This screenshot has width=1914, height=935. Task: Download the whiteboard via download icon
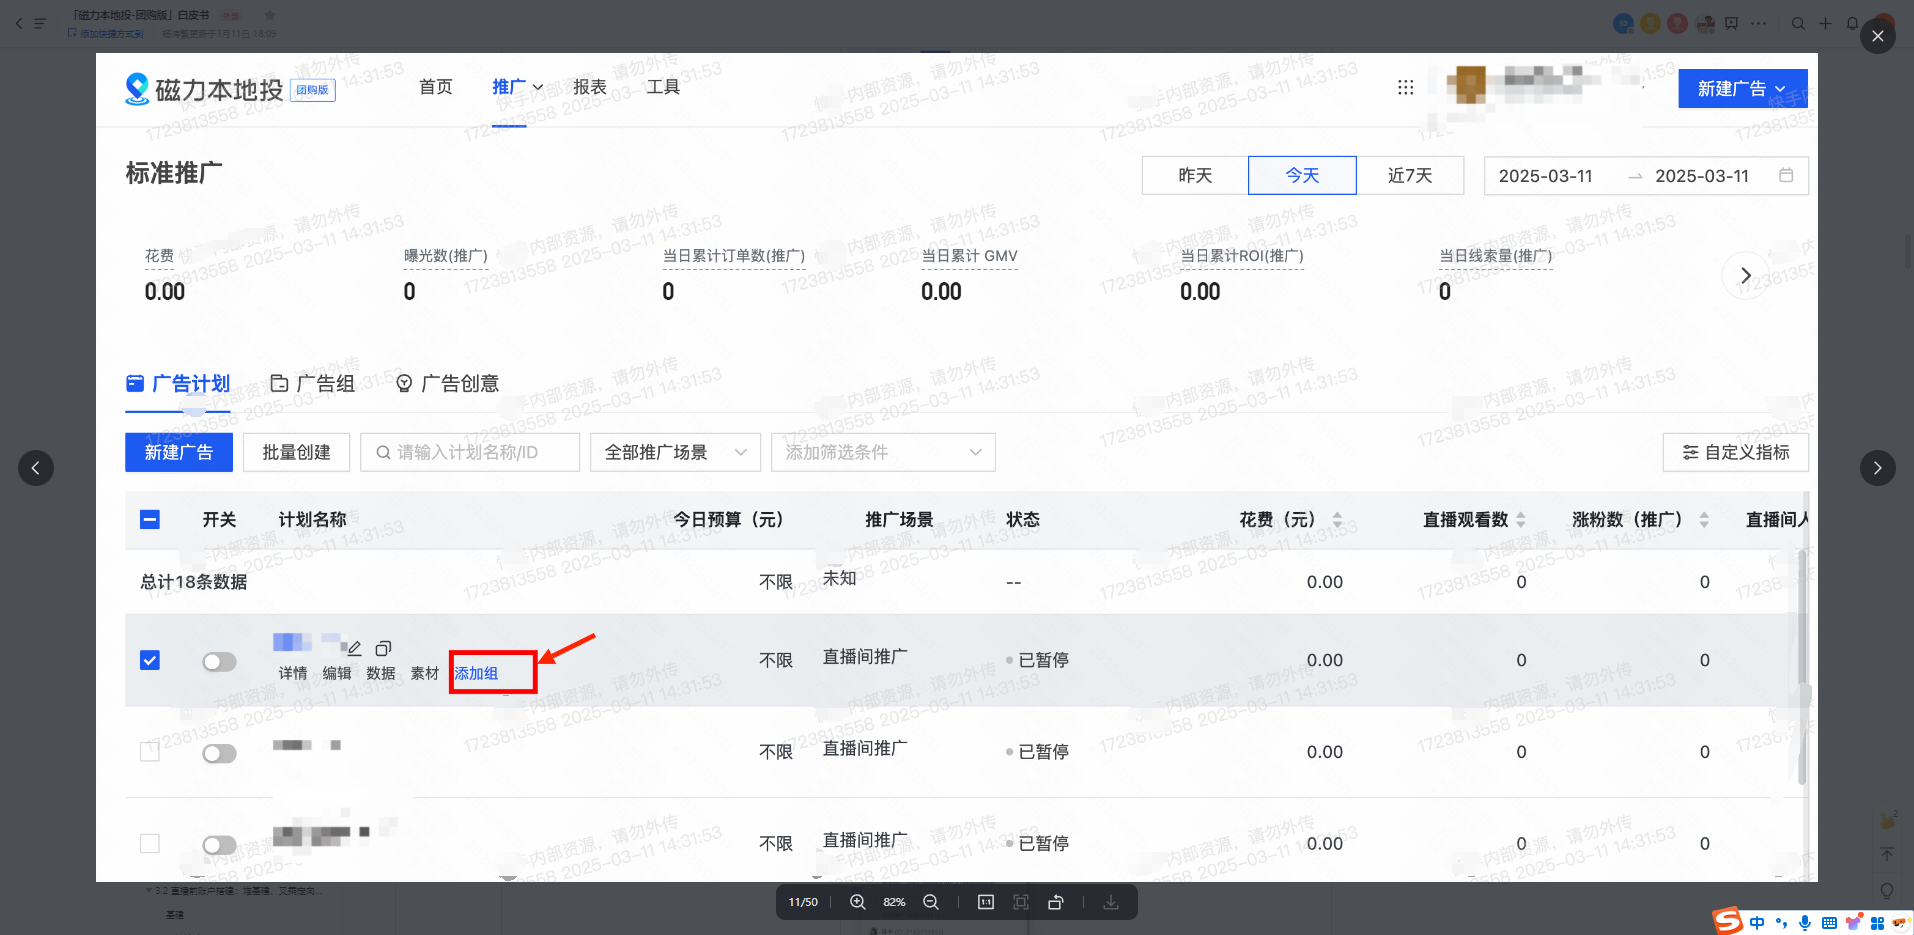(1110, 901)
